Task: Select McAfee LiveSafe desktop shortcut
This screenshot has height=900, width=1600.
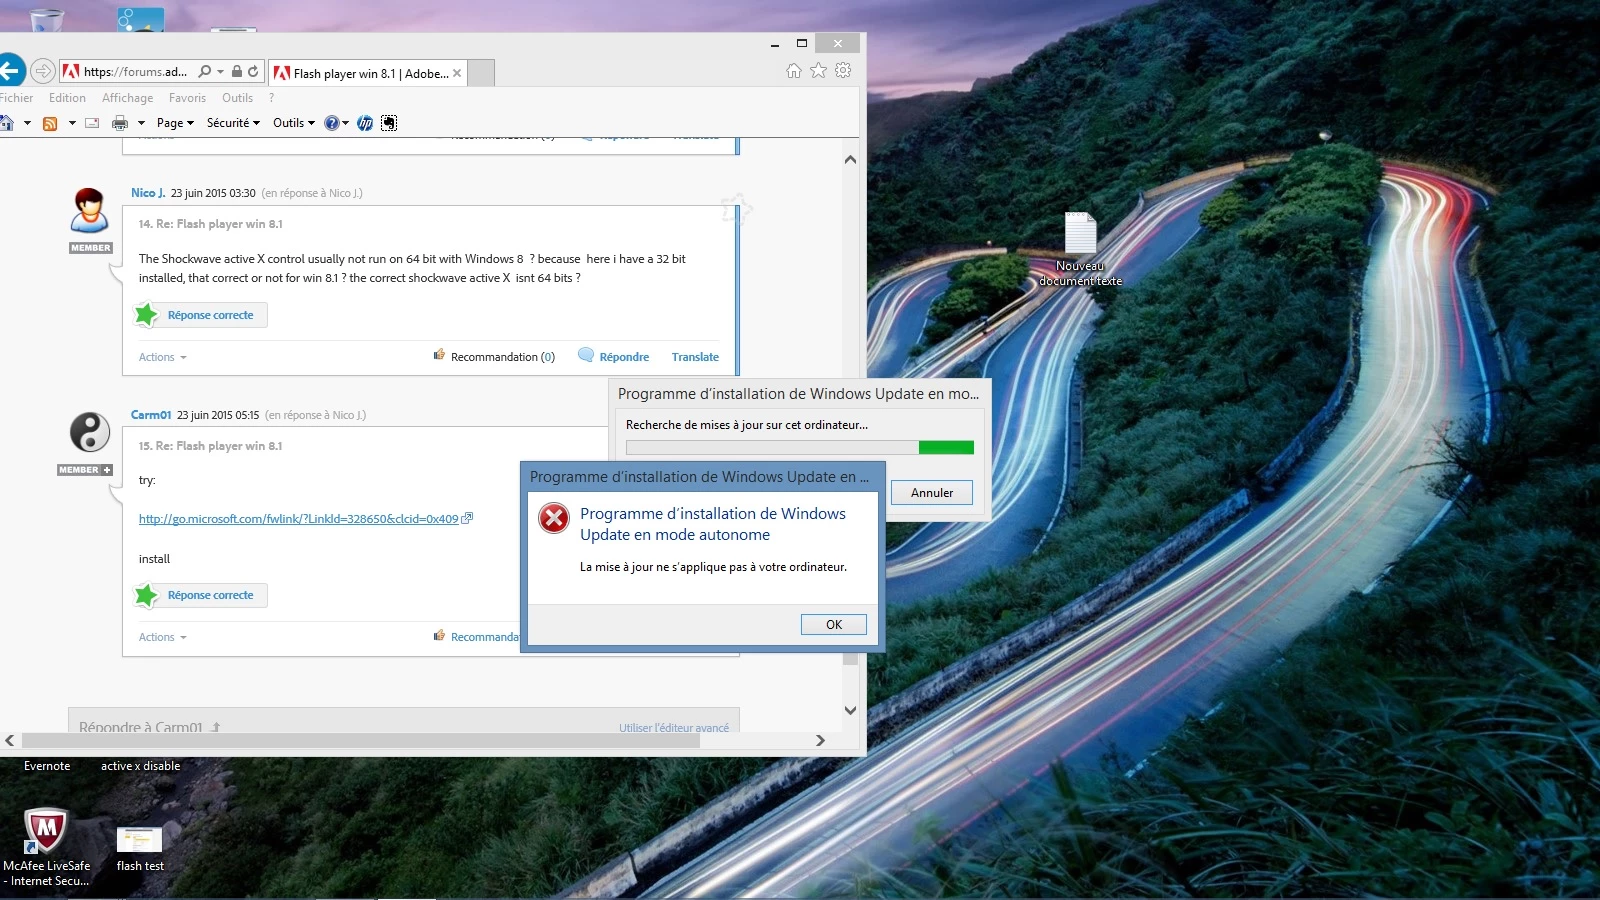Action: tap(46, 846)
